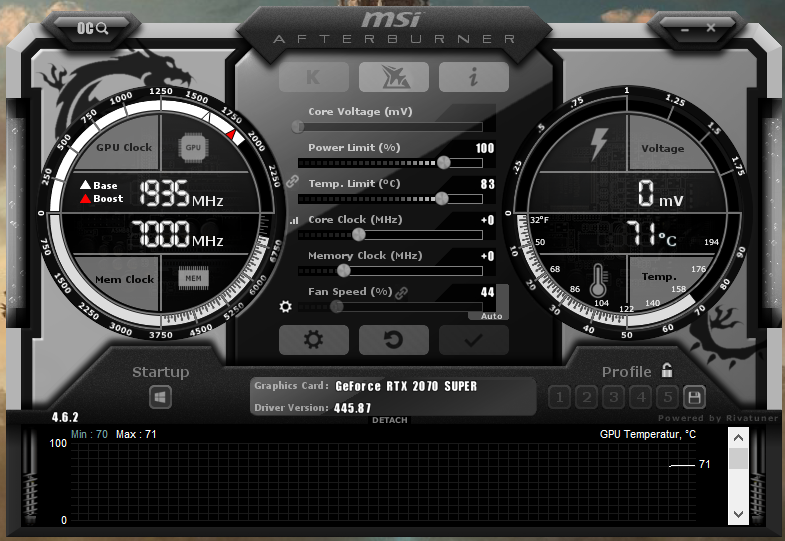Click the 7000 MHz memory clock reading
The image size is (785, 541).
[177, 234]
